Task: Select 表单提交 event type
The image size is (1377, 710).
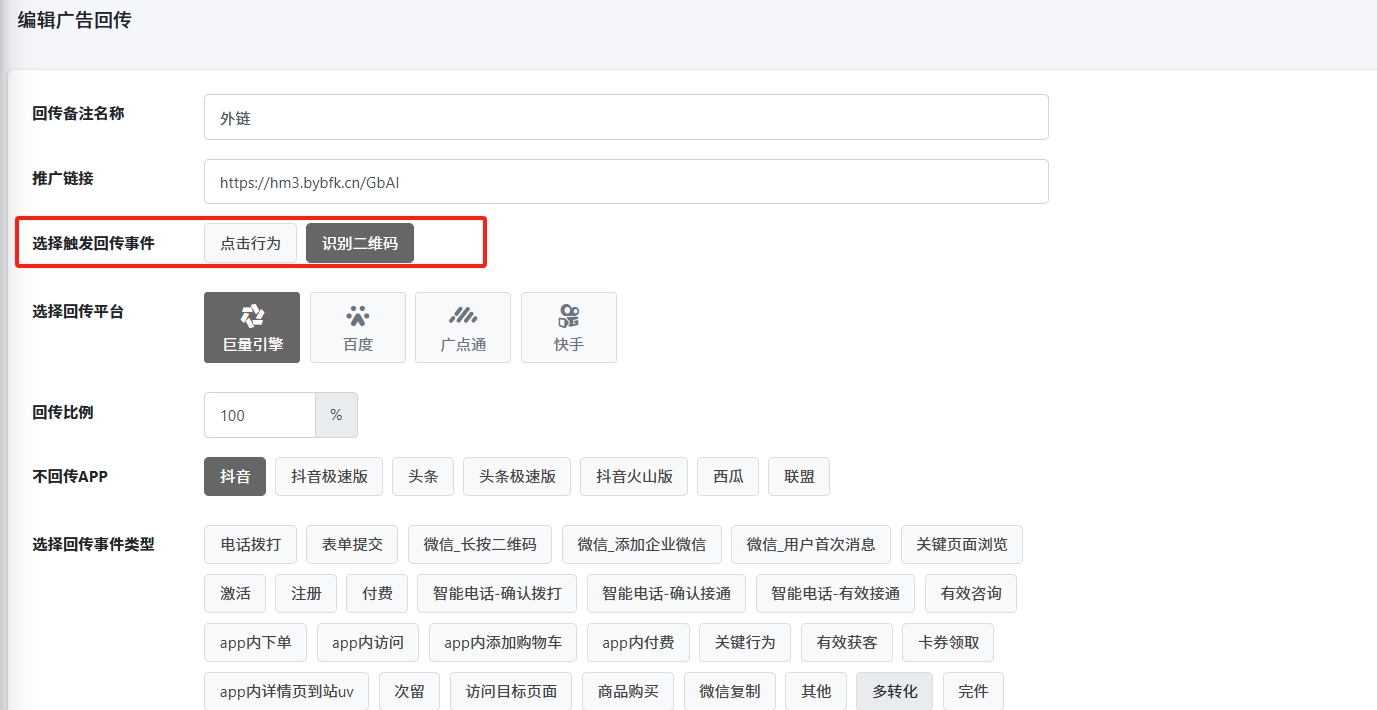Action: click(x=352, y=544)
